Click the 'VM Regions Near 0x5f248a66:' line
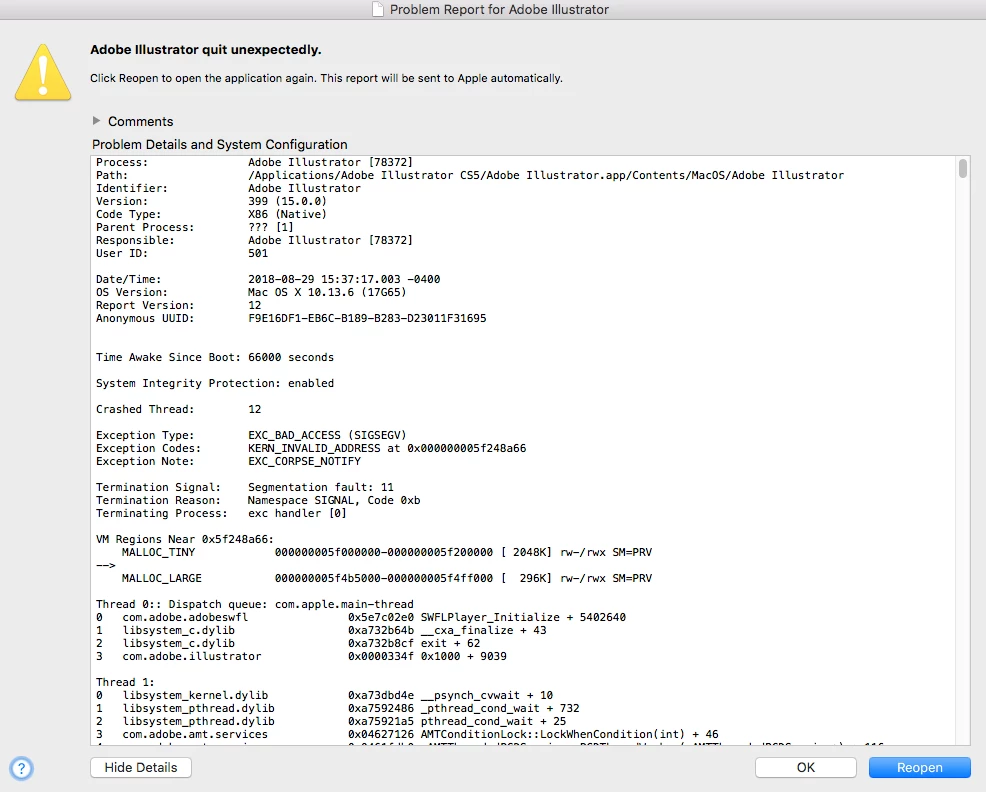This screenshot has width=986, height=792. [x=184, y=540]
